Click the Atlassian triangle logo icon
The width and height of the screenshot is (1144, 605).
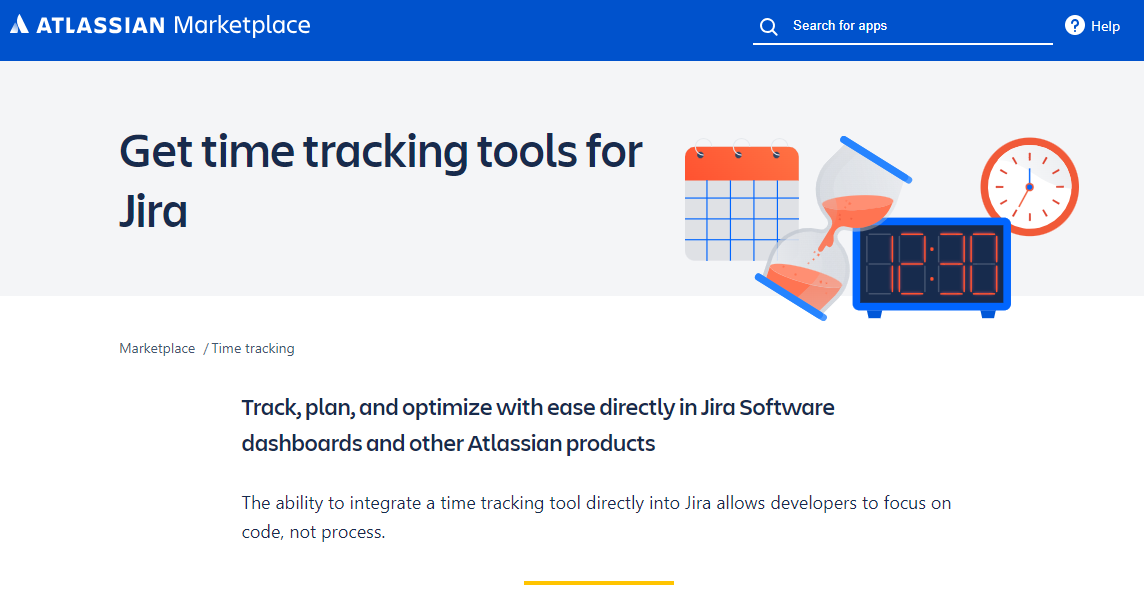(20, 25)
